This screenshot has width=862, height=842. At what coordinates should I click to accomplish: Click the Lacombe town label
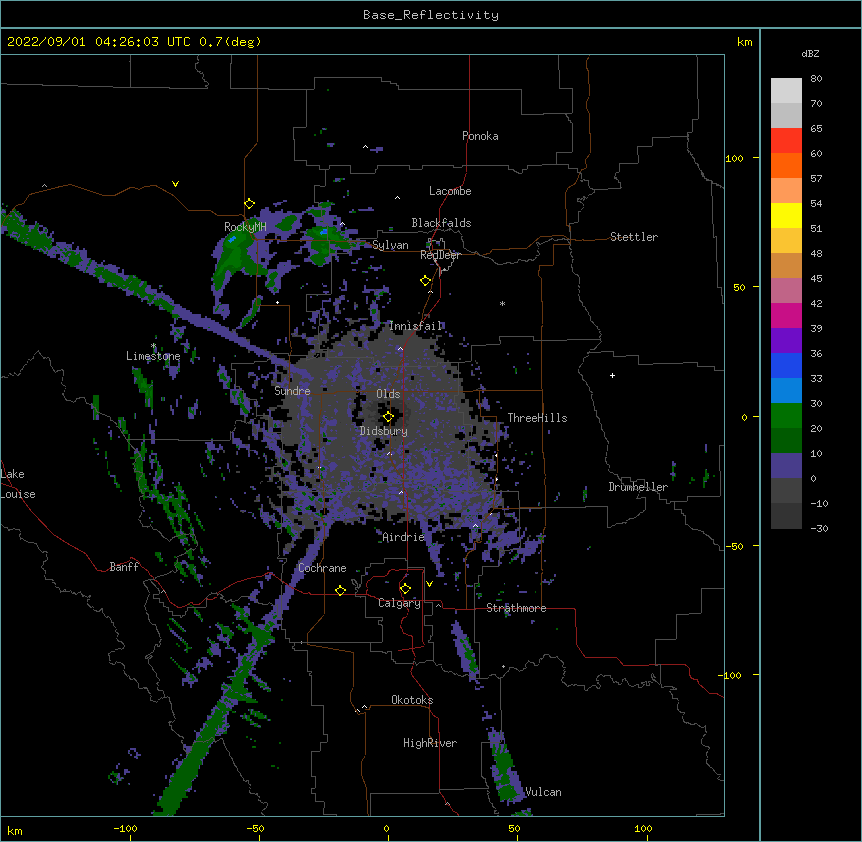pos(450,191)
